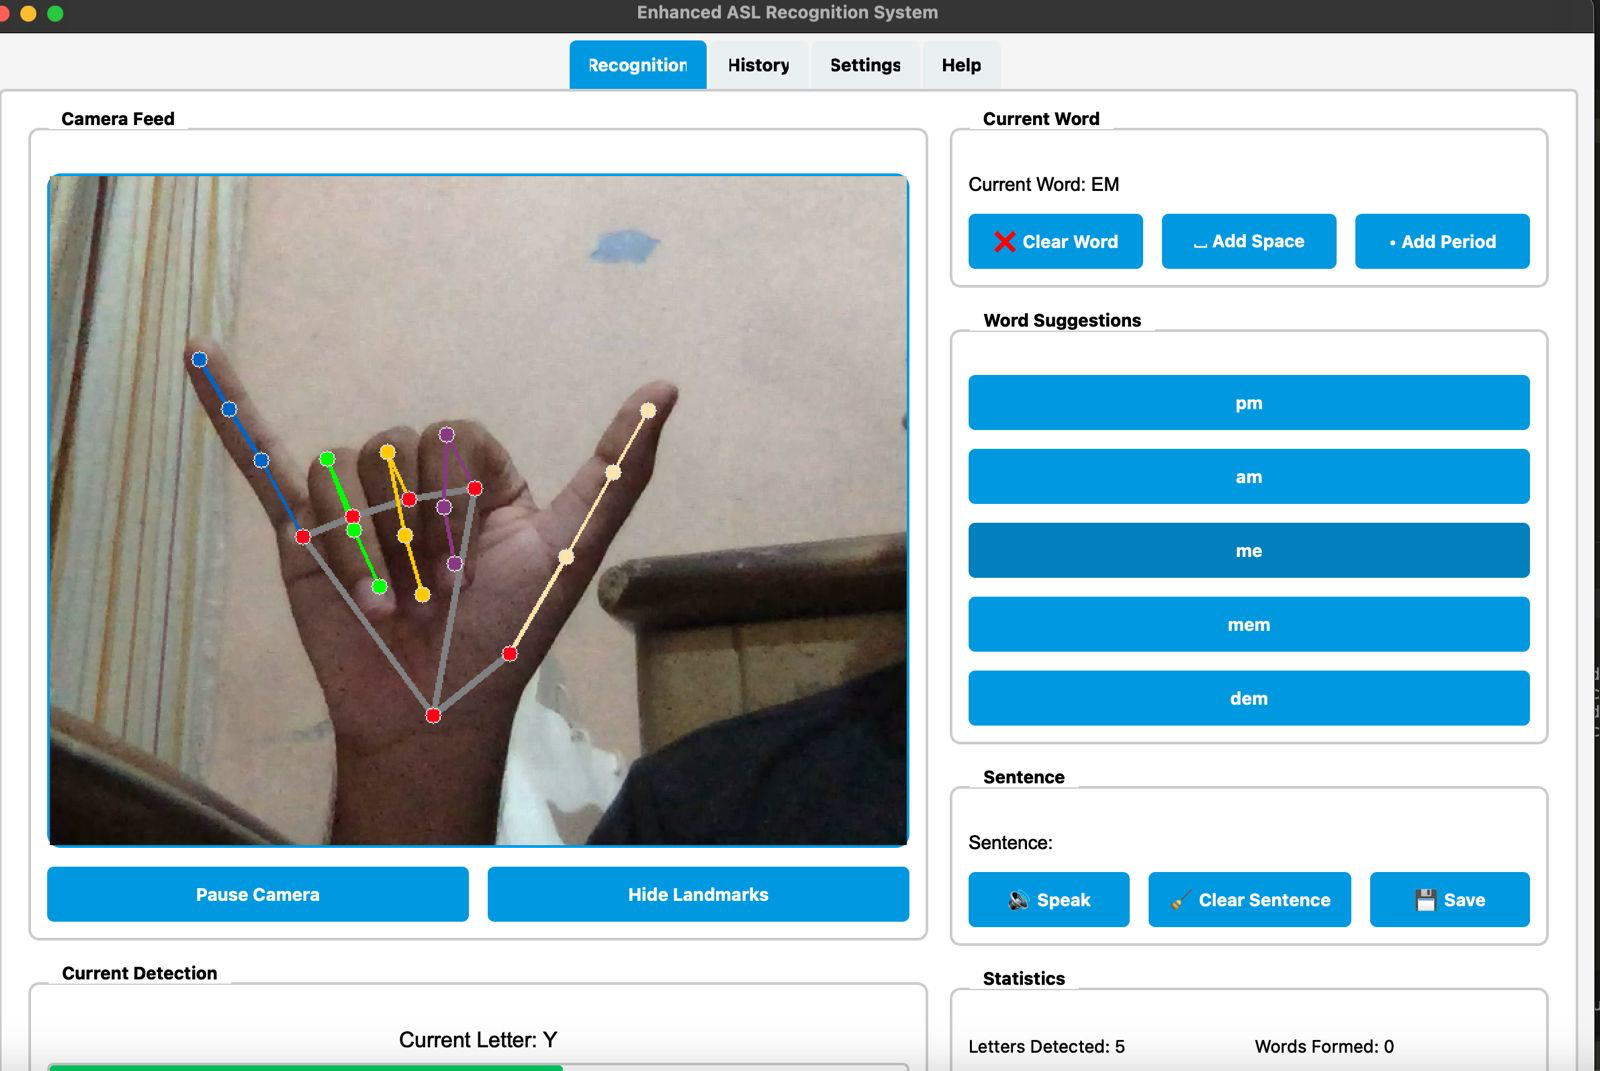
Task: Pick the "dem" word suggestion
Action: point(1248,698)
